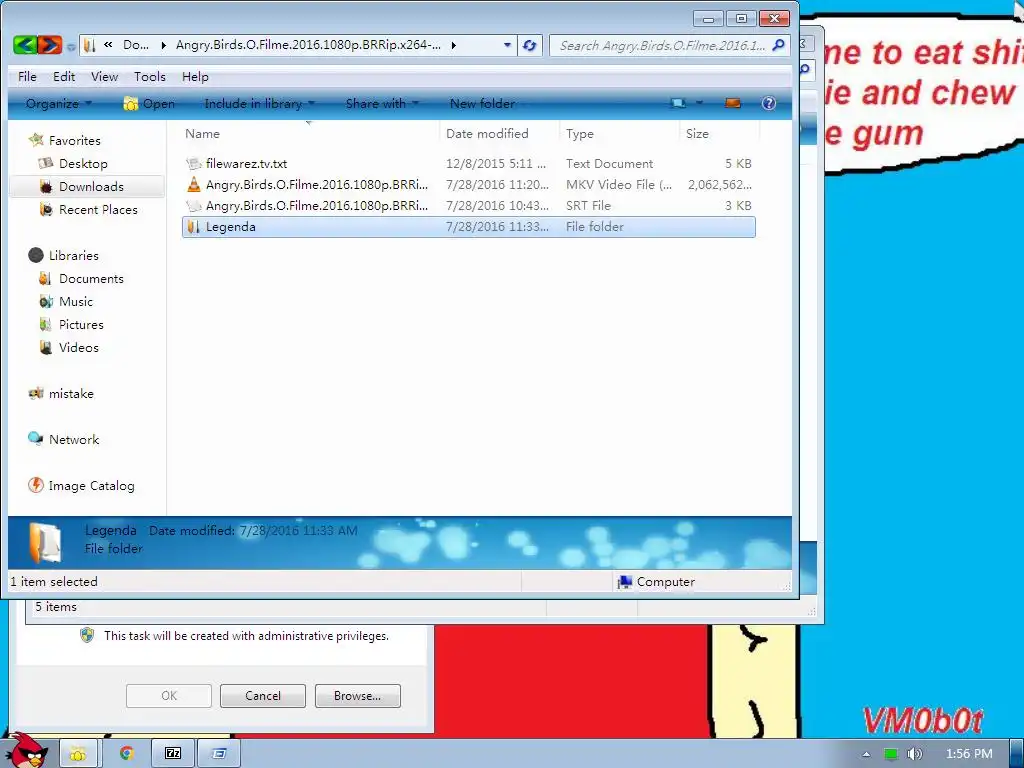Sort by the Name column header
Image resolution: width=1024 pixels, height=768 pixels.
coord(202,133)
